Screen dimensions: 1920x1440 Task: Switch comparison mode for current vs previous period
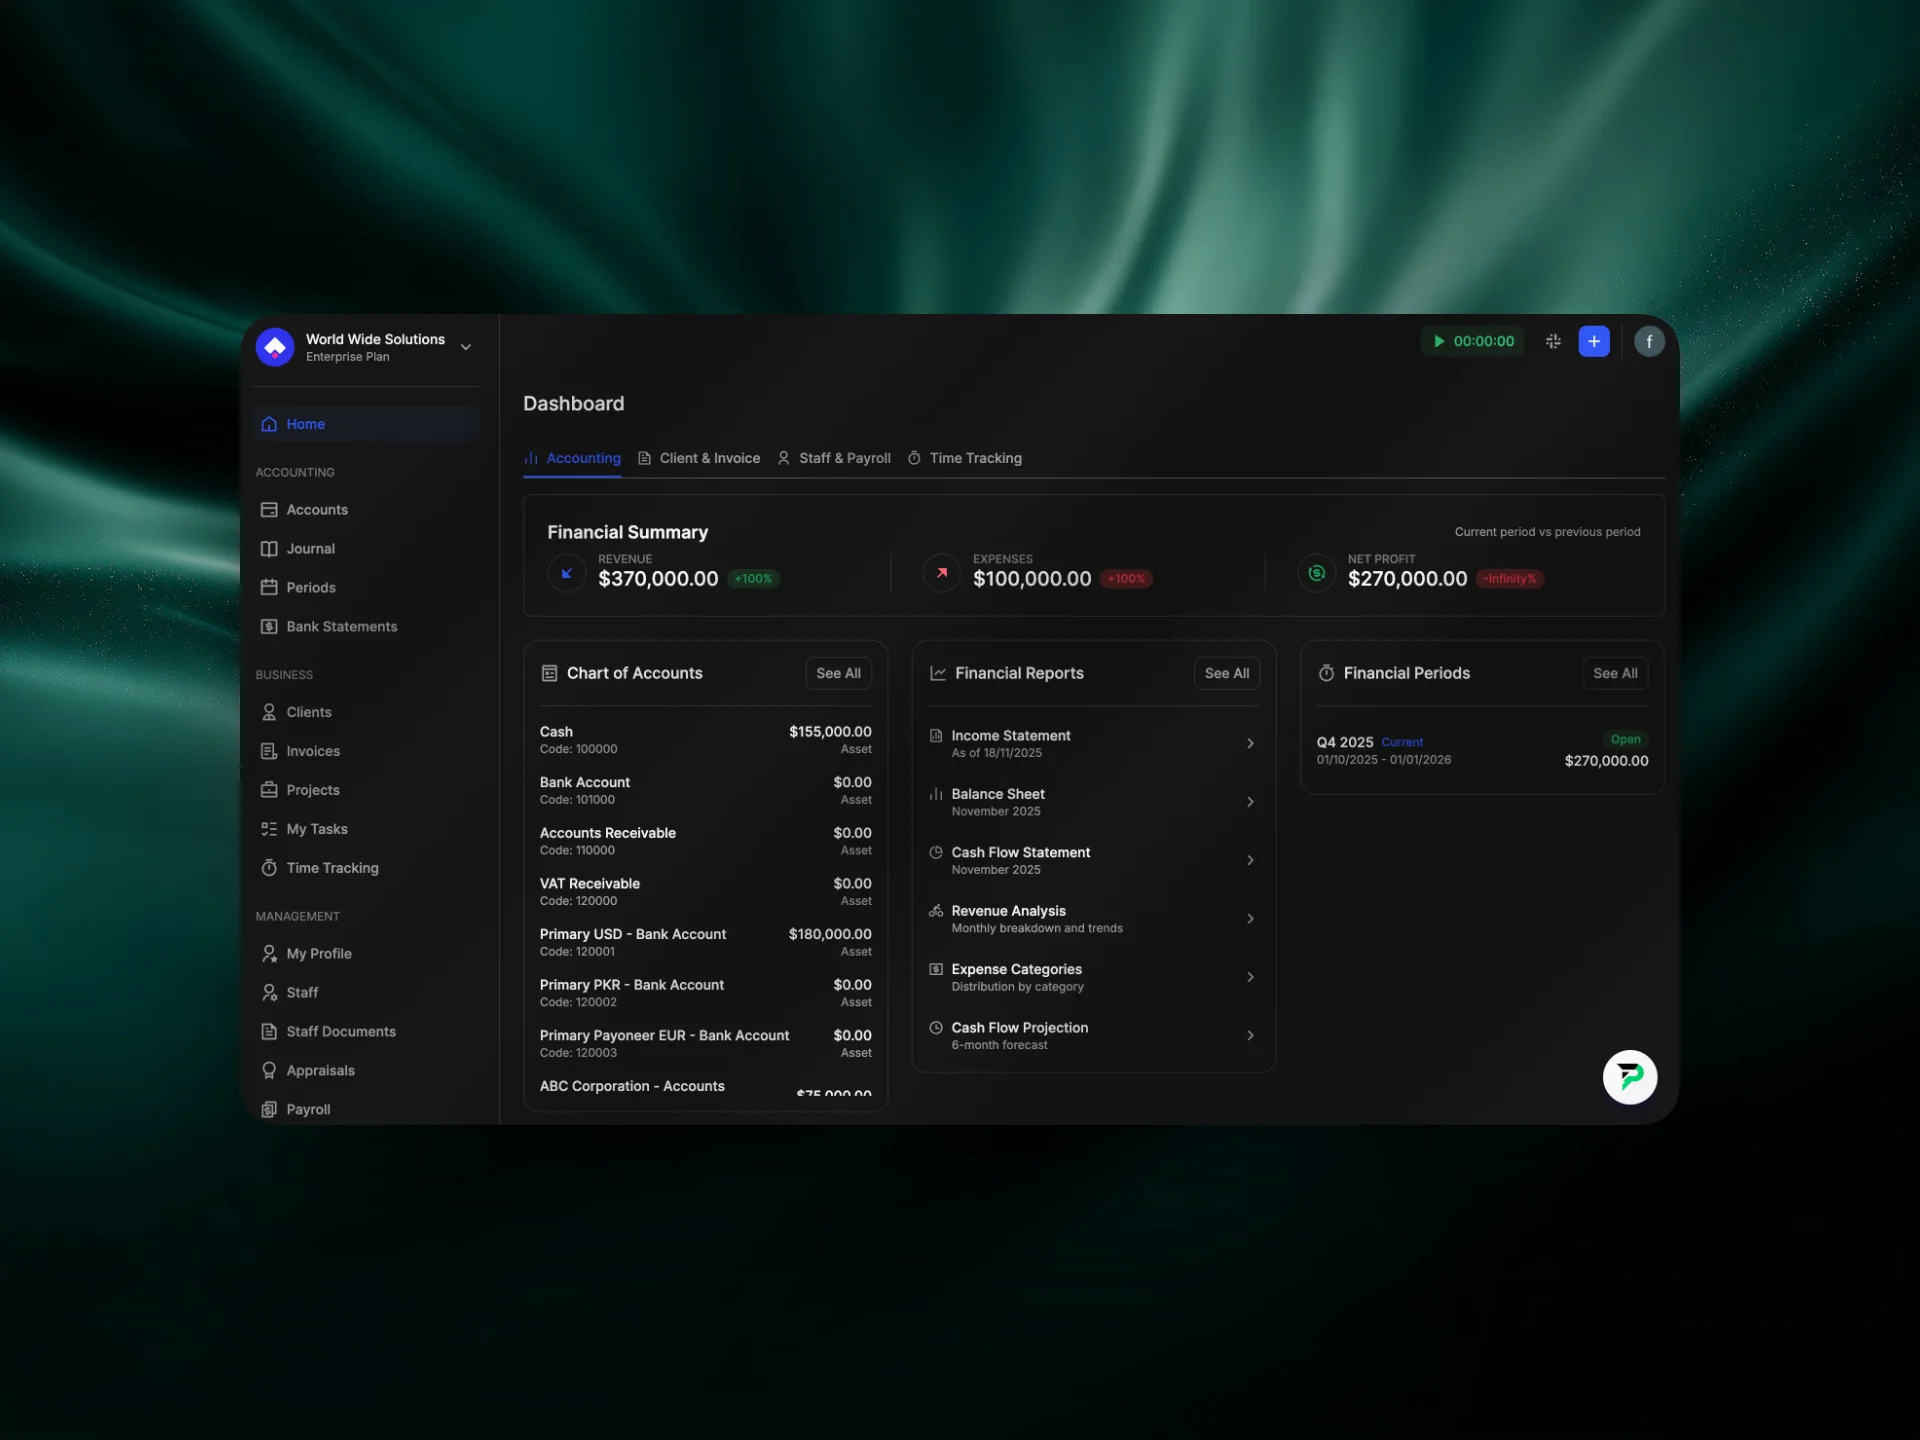pyautogui.click(x=1548, y=532)
